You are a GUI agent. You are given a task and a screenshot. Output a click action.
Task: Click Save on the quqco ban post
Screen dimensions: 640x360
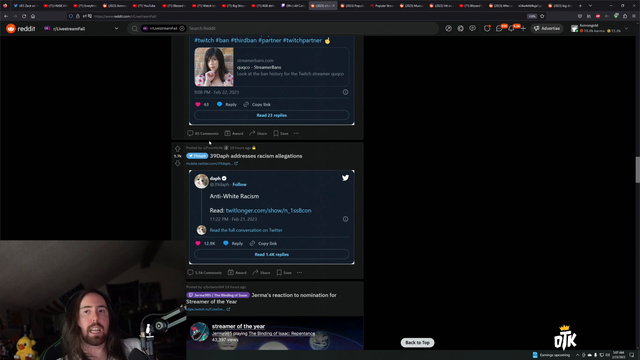[x=281, y=133]
